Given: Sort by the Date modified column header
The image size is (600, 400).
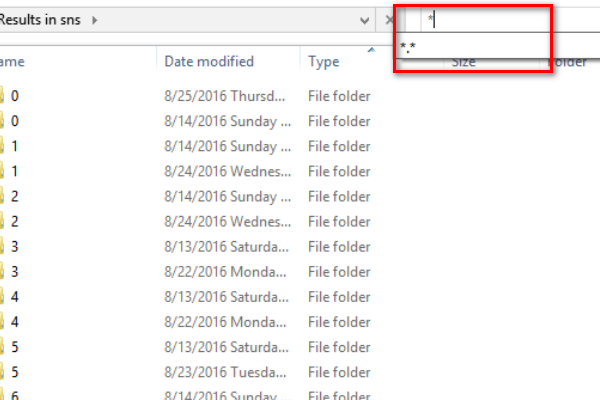Looking at the screenshot, I should [209, 61].
